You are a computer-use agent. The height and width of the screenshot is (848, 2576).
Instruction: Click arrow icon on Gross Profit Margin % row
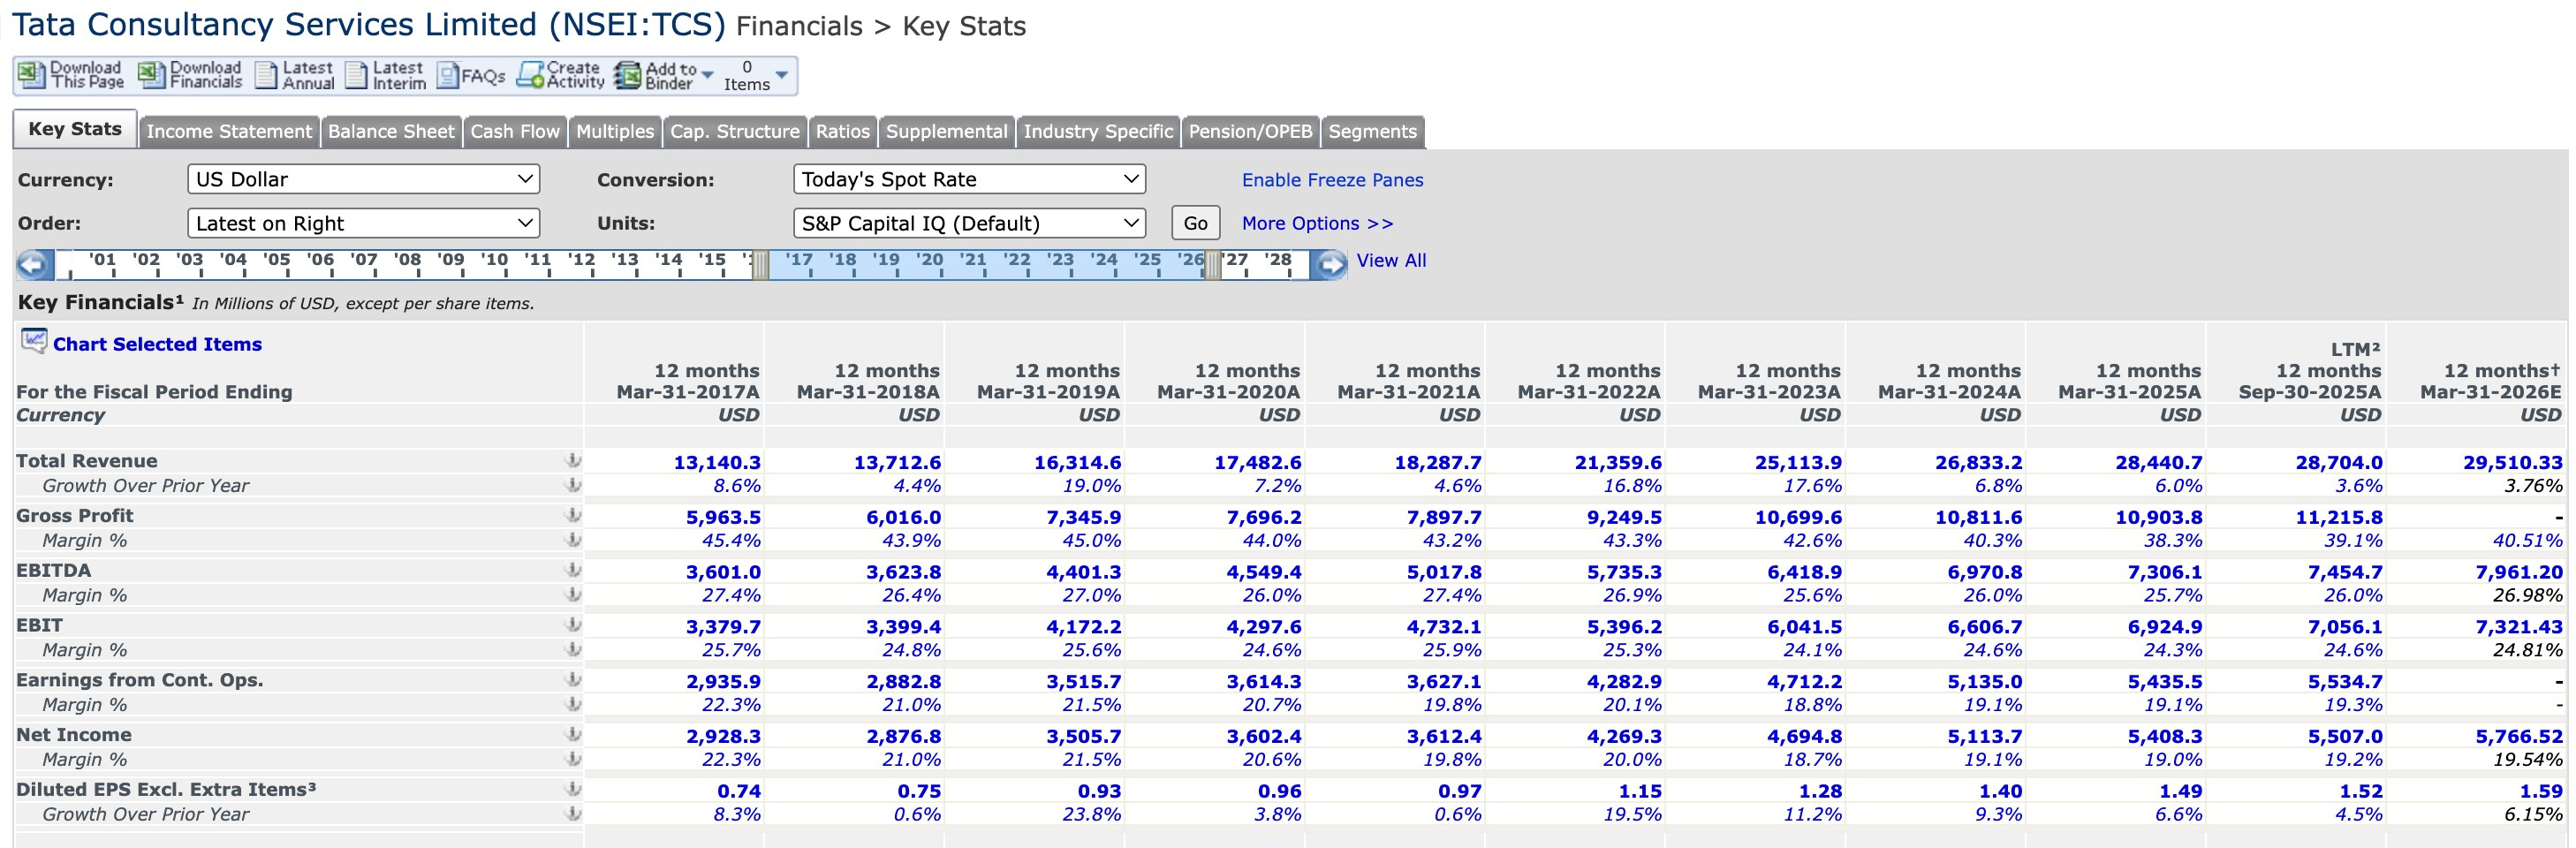click(x=573, y=540)
